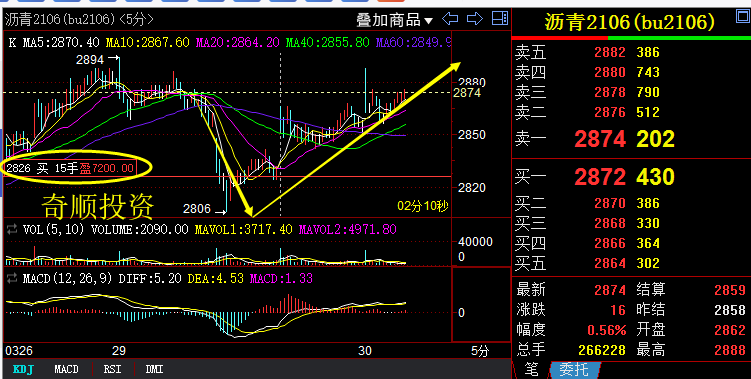Screen dimensions: 751x379
Task: Click the swap icon beside MACD(12,26,9)
Action: 12,278
